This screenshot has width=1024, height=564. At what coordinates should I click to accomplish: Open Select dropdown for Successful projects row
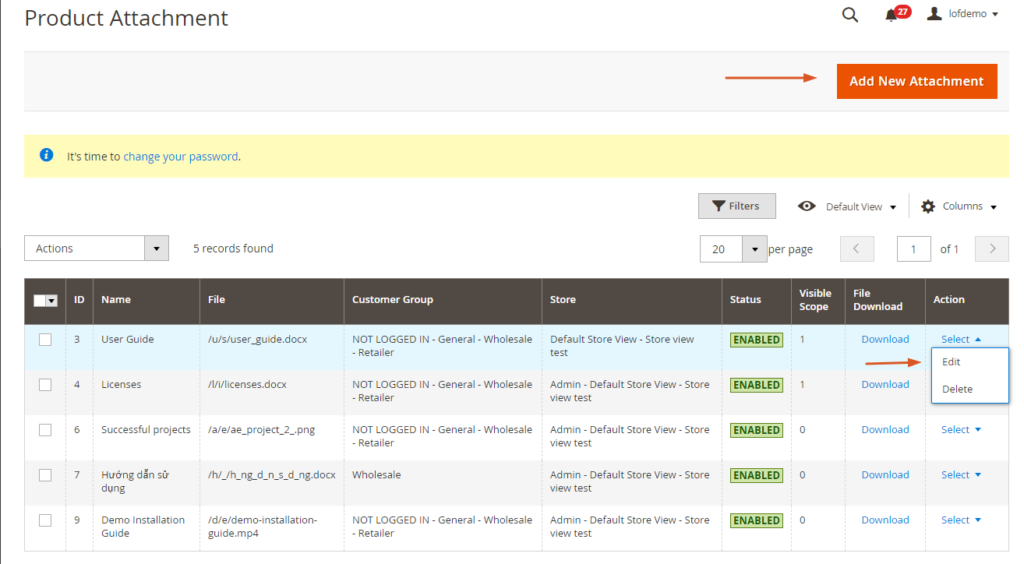[960, 430]
